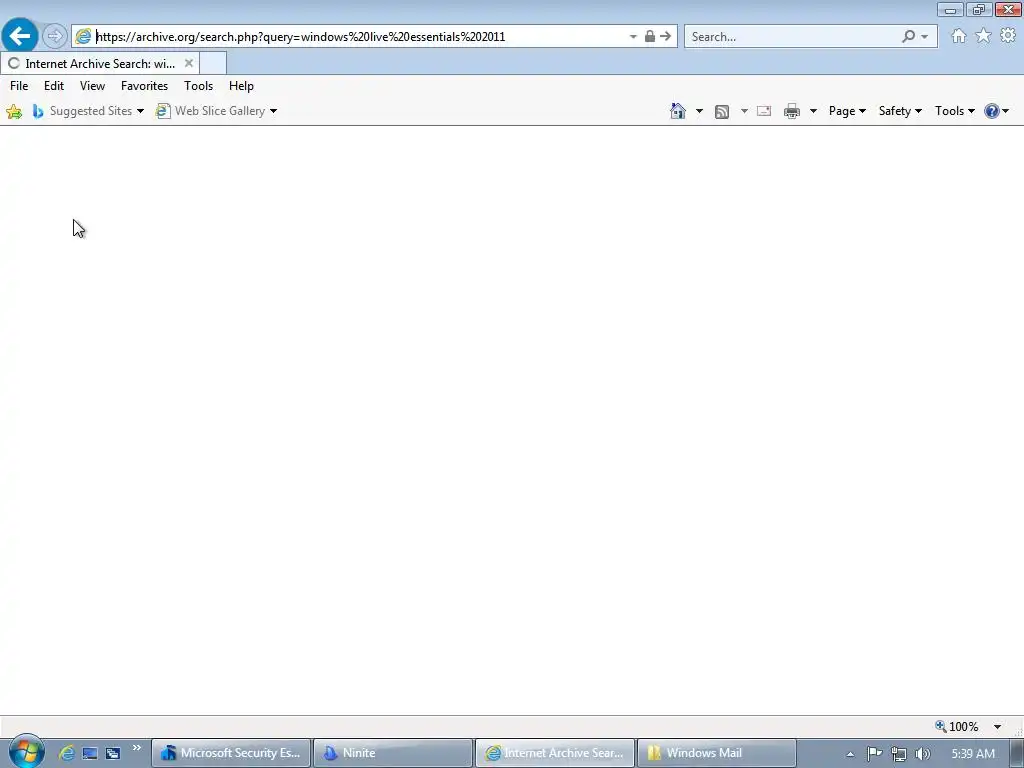The image size is (1024, 768).
Task: Close the Internet Archive Search tab
Action: 189,63
